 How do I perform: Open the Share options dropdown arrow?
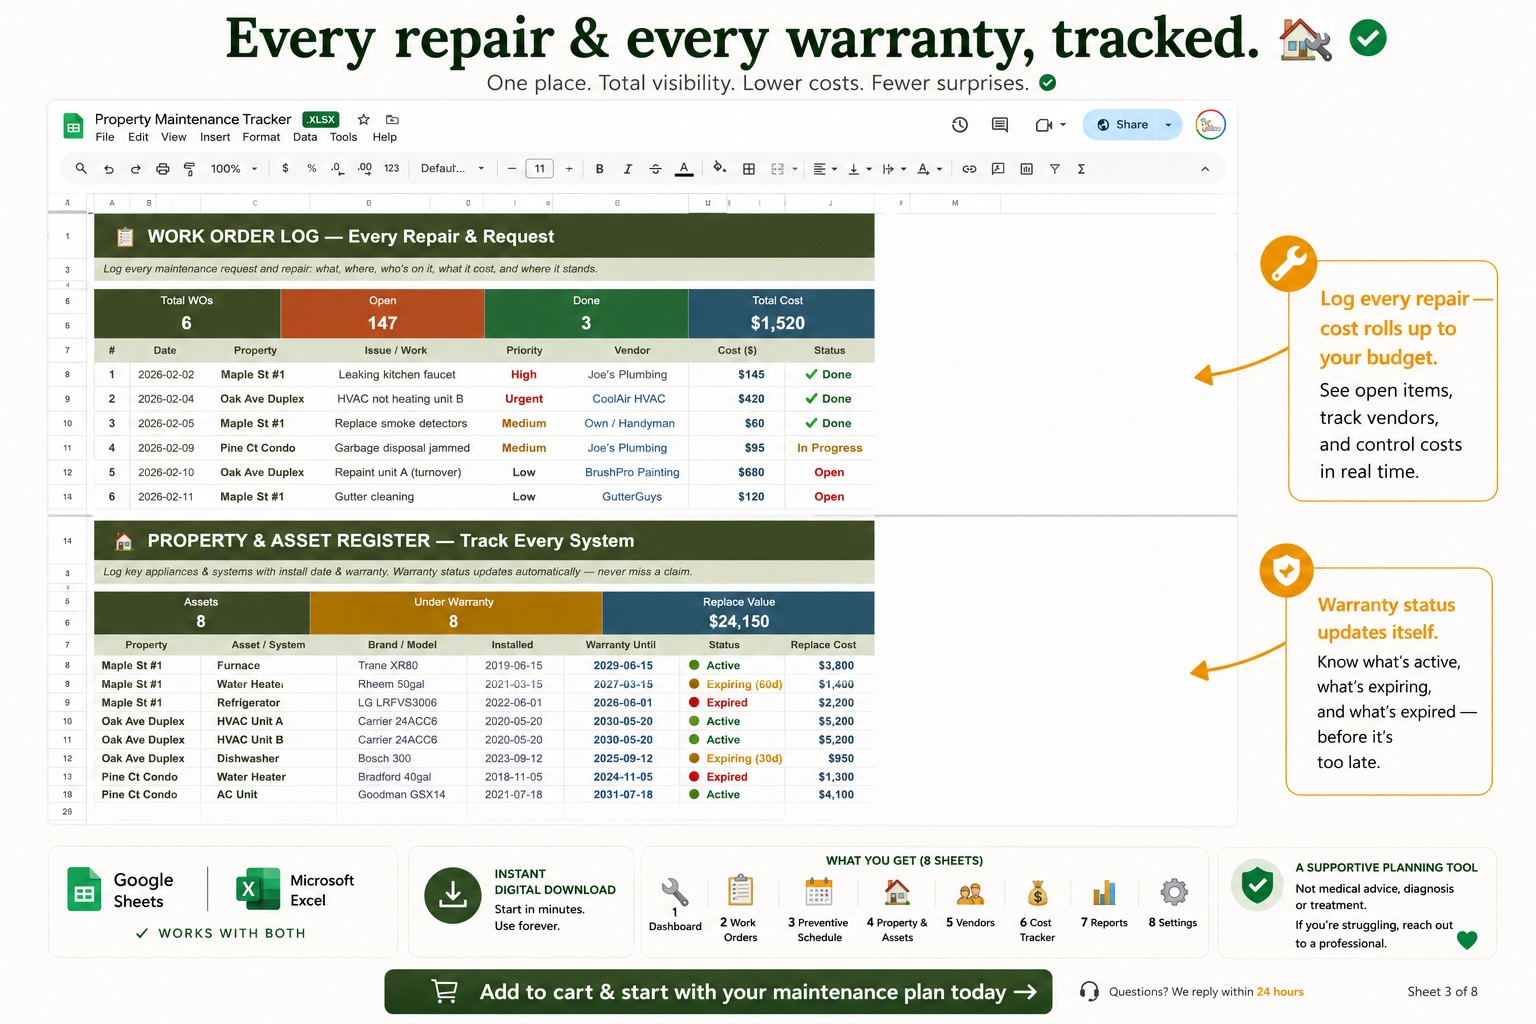coord(1168,125)
